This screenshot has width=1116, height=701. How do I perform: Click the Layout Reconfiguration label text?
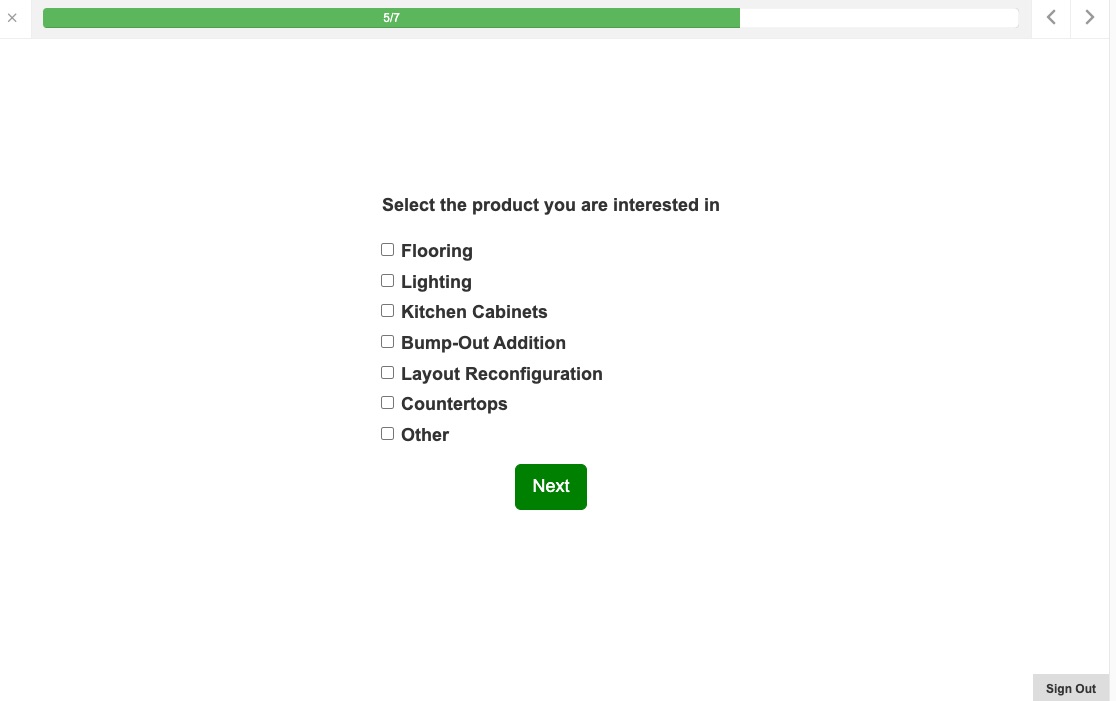click(x=501, y=374)
